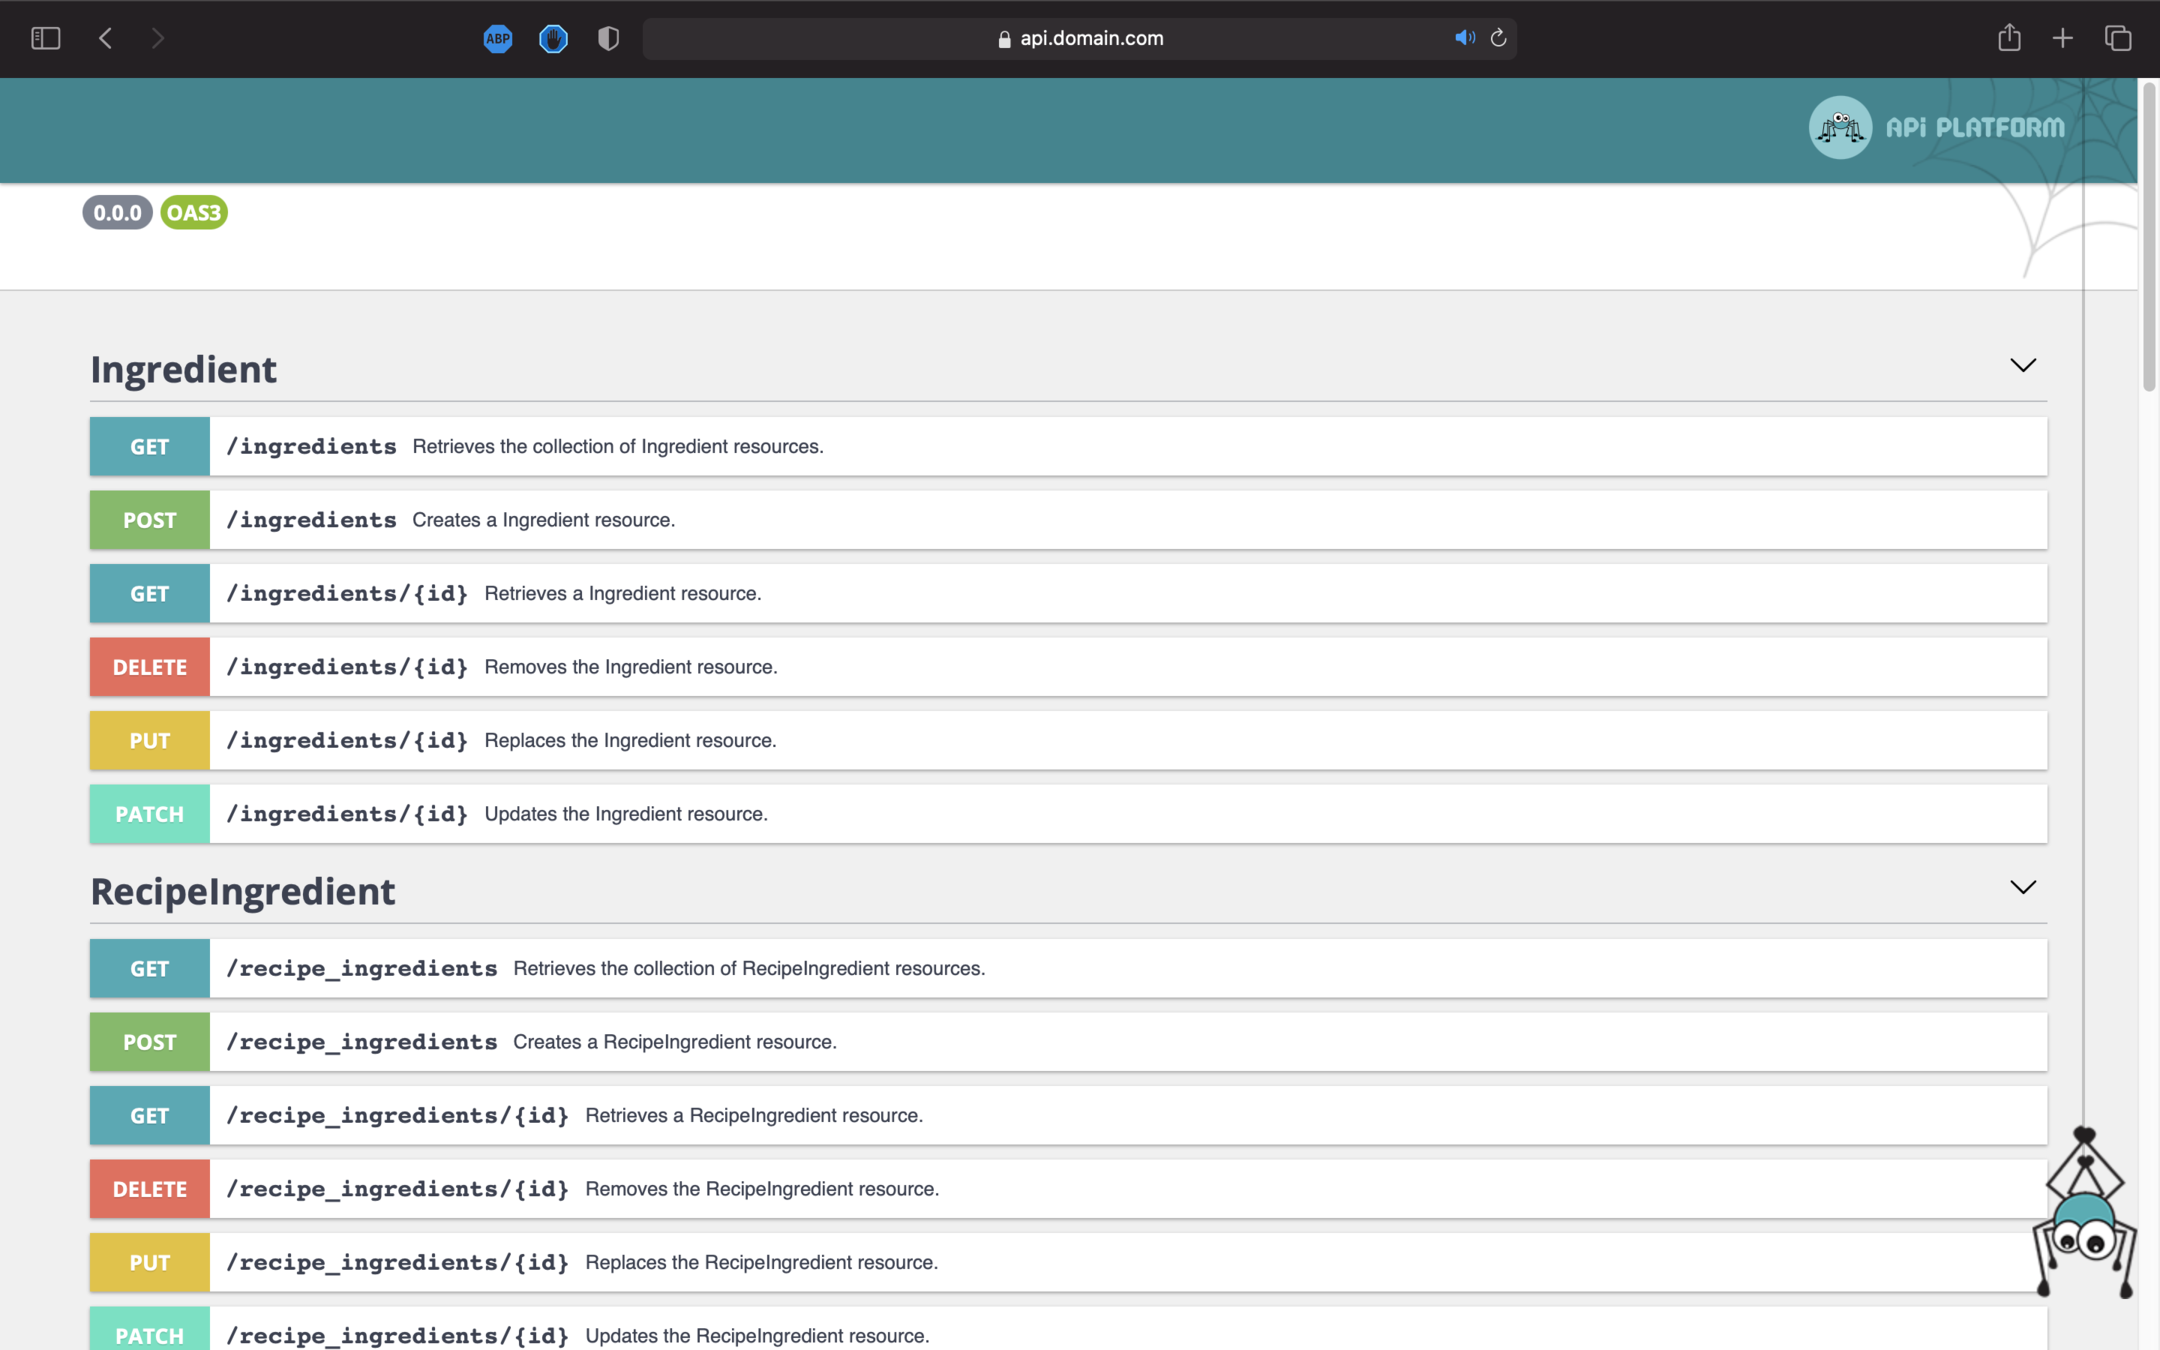2160x1350 pixels.
Task: Click the blue hand blocker extension icon
Action: pos(553,38)
